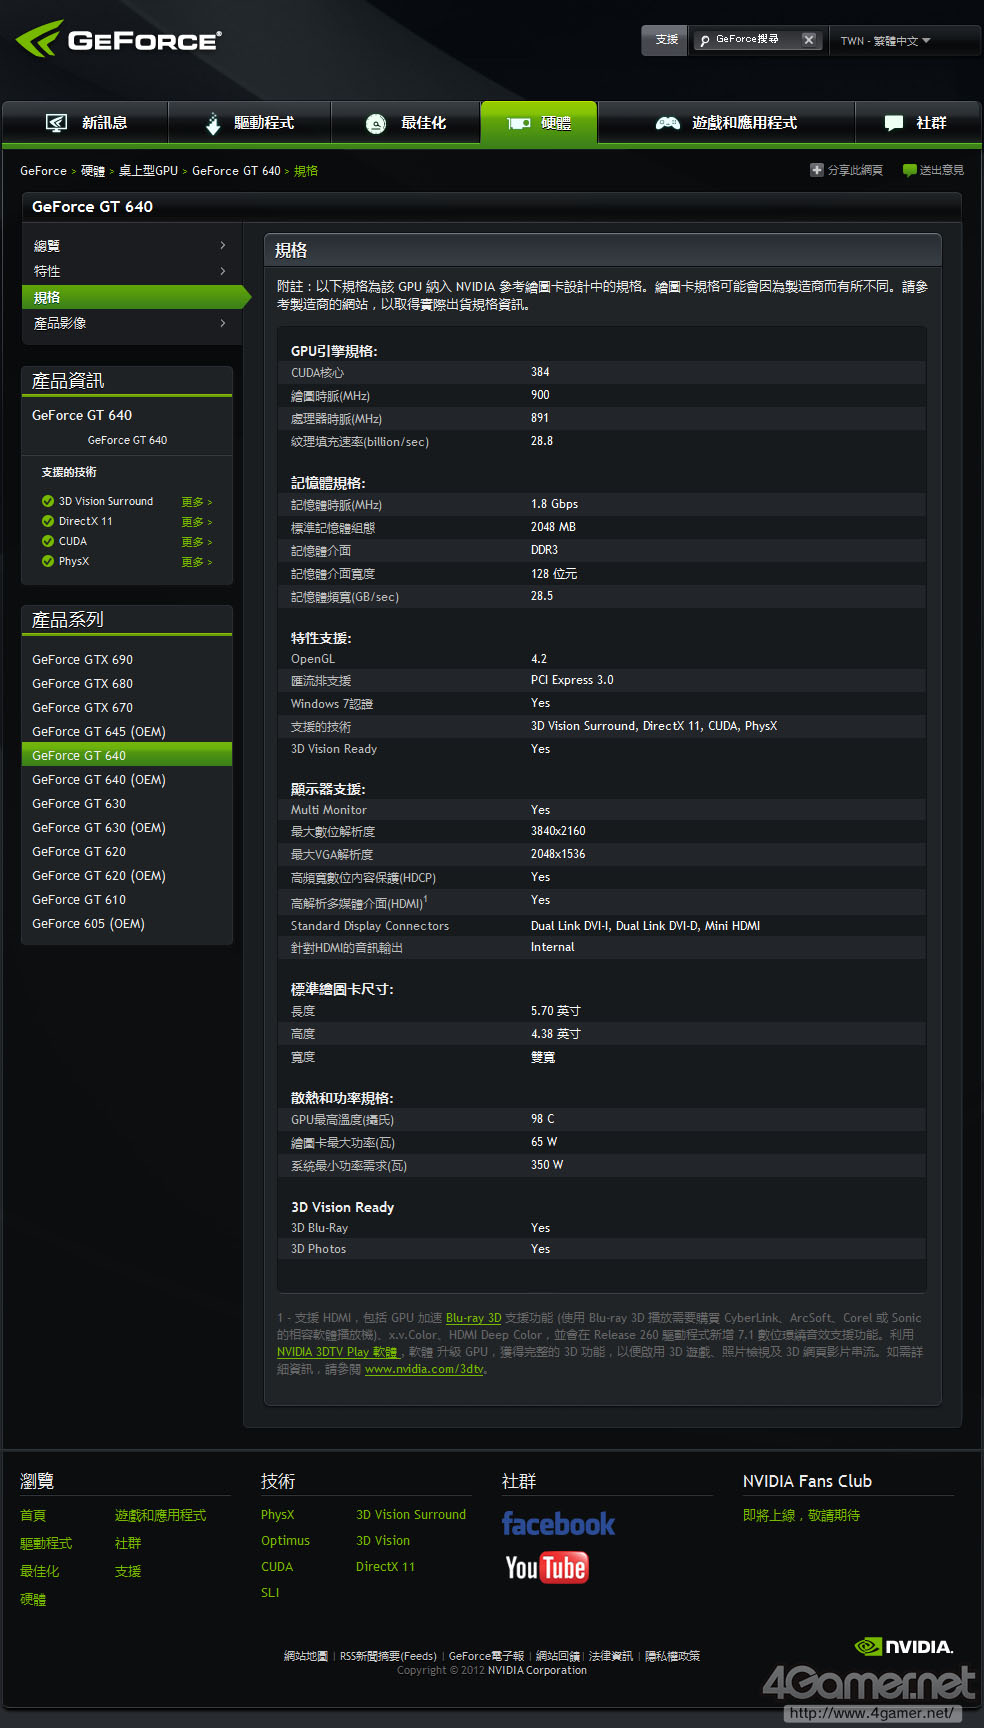
Task: Click the gamepad icon for games
Action: (668, 123)
